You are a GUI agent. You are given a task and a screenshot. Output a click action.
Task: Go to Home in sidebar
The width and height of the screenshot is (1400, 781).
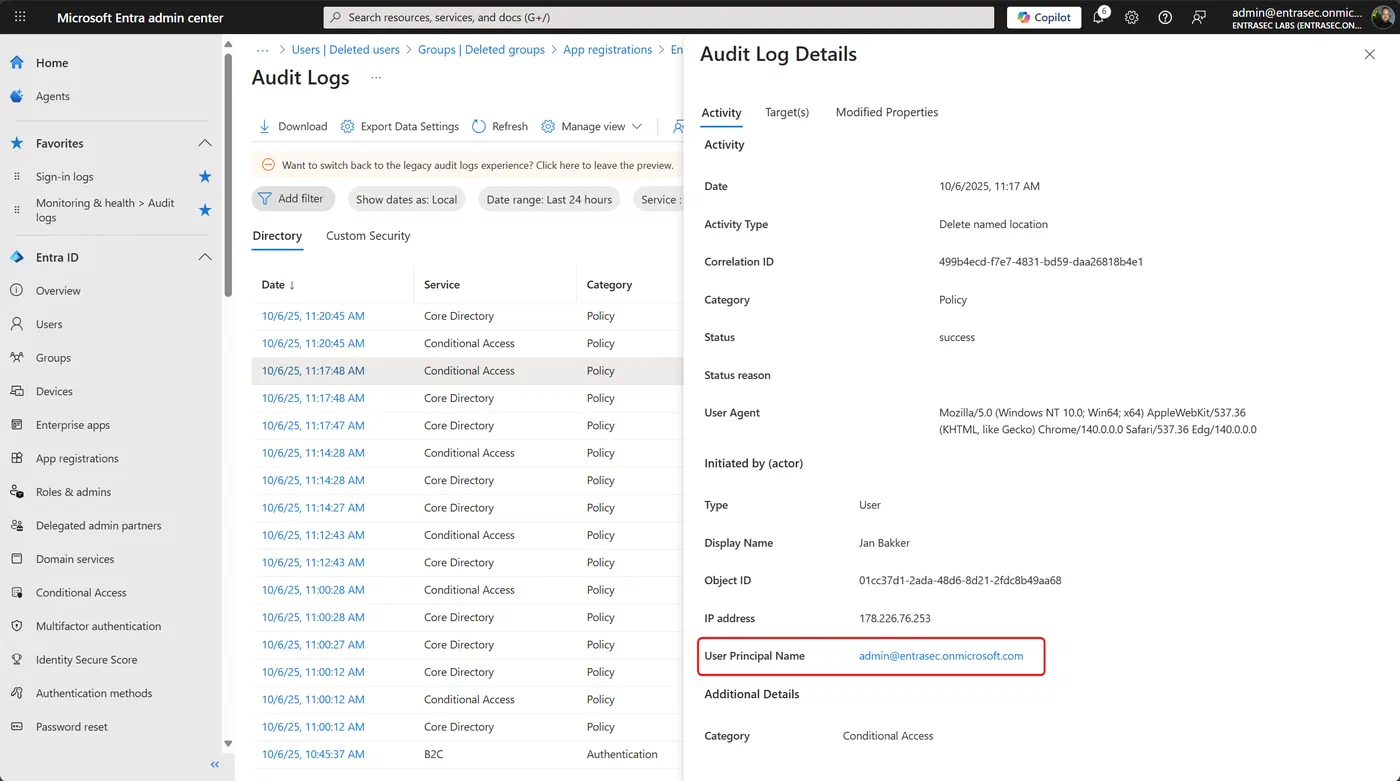pyautogui.click(x=52, y=63)
